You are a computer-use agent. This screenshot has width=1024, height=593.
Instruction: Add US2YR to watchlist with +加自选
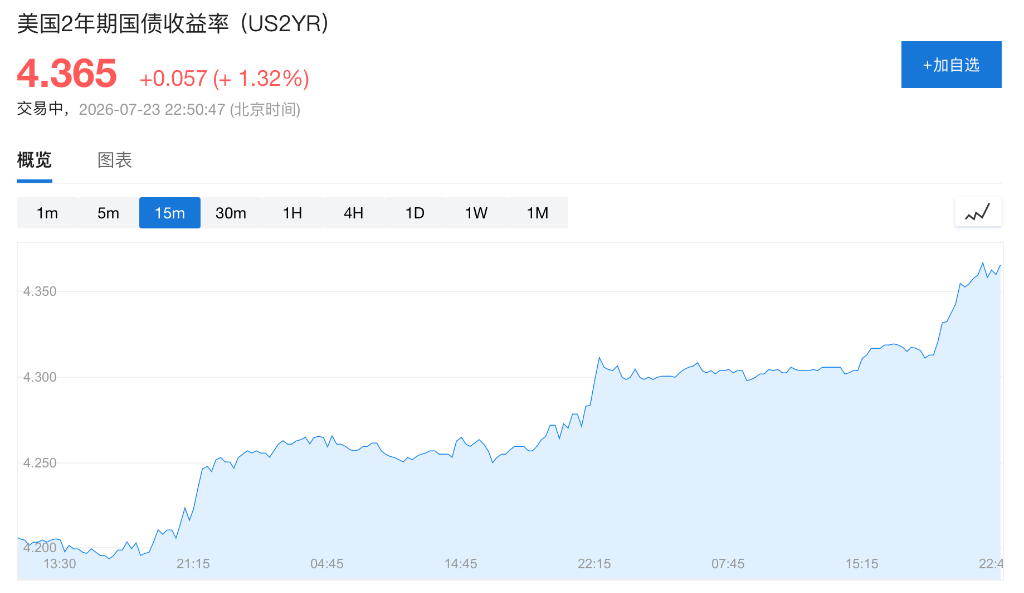pos(951,65)
